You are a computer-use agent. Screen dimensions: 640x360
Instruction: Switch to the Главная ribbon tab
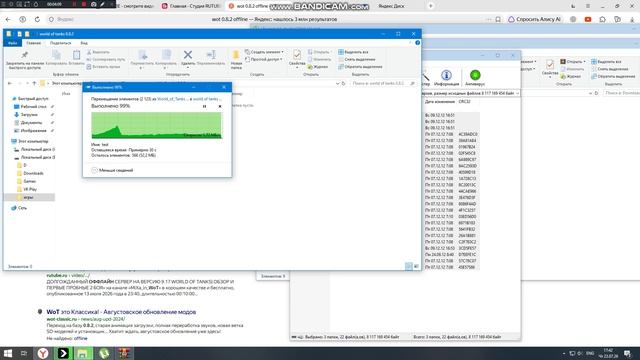(33, 43)
